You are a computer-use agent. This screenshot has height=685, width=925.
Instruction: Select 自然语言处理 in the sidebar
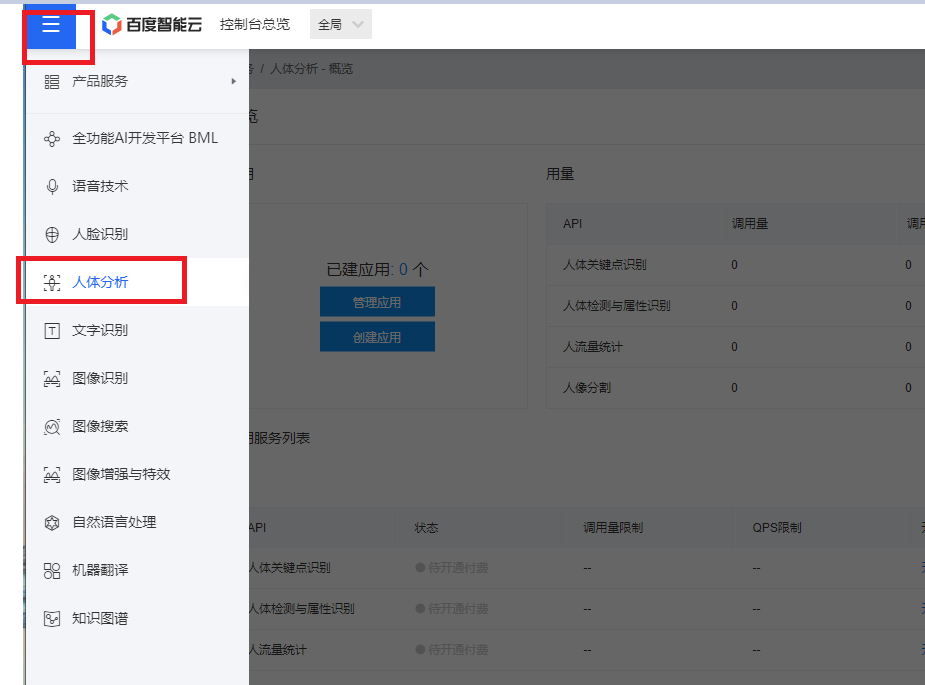point(137,522)
